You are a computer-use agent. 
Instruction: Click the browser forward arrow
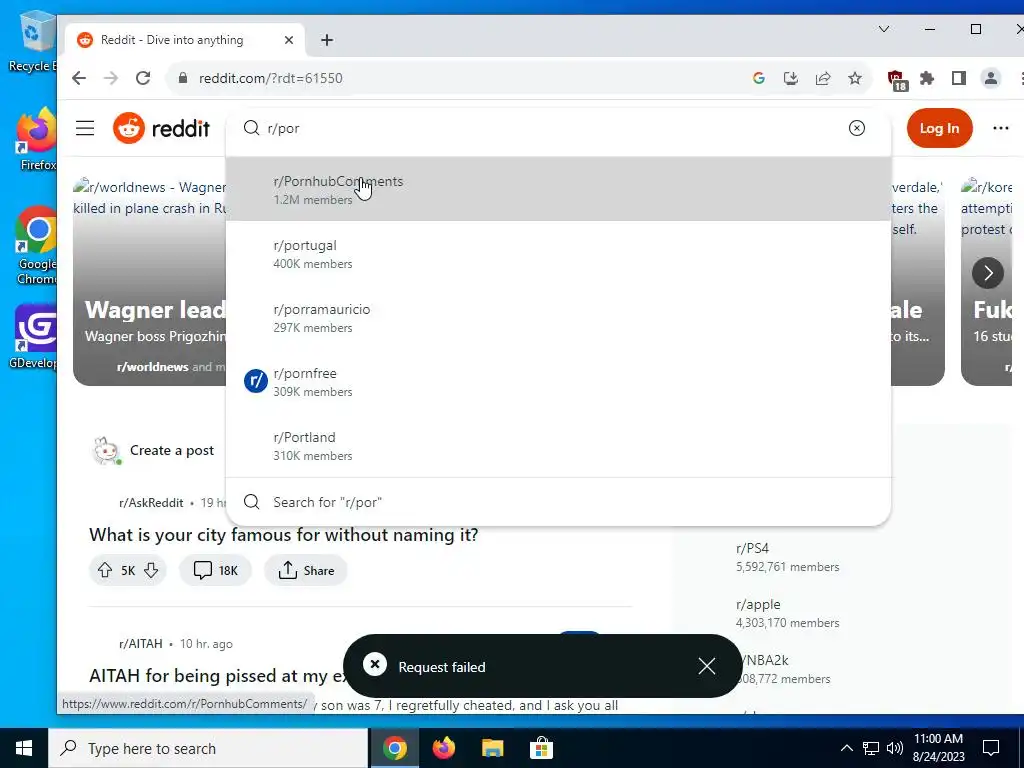pos(111,78)
